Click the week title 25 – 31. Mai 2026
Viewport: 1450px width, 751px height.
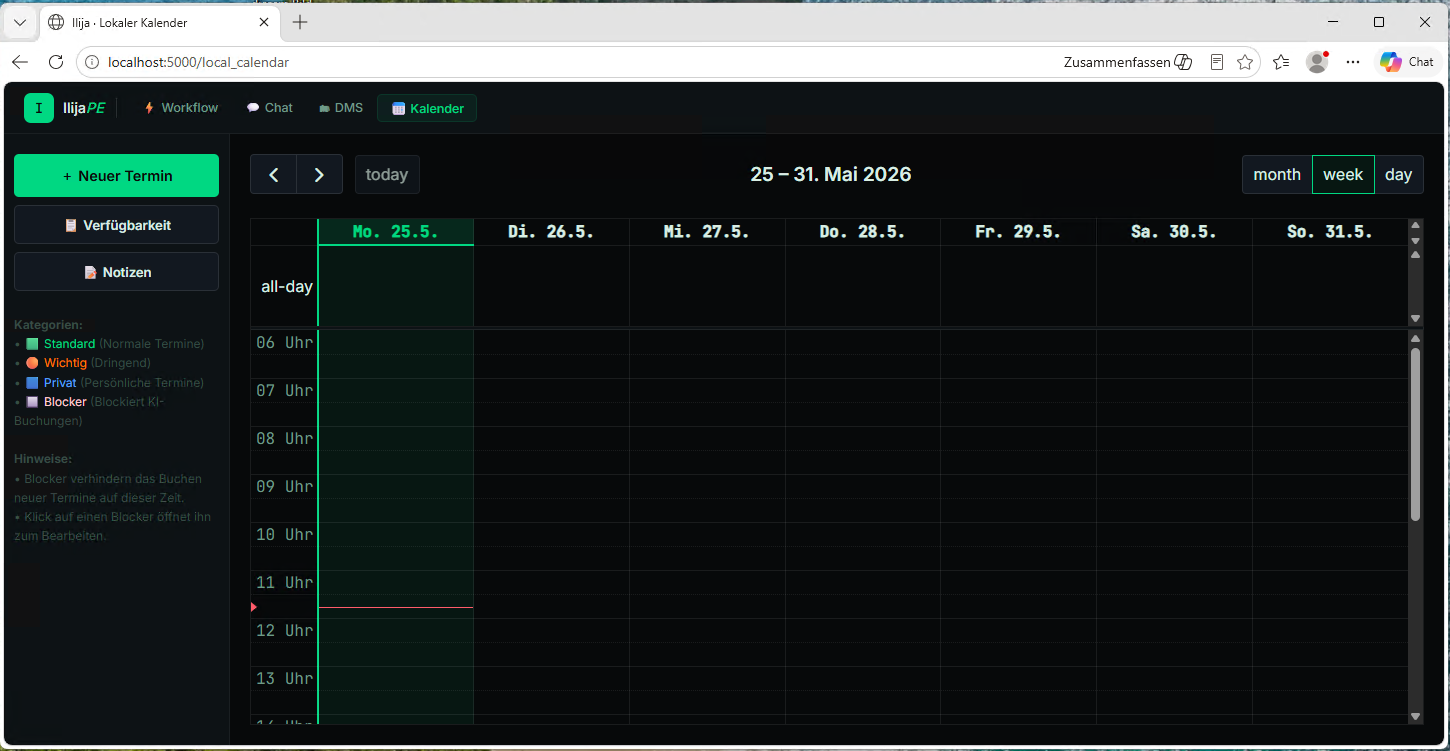[831, 174]
